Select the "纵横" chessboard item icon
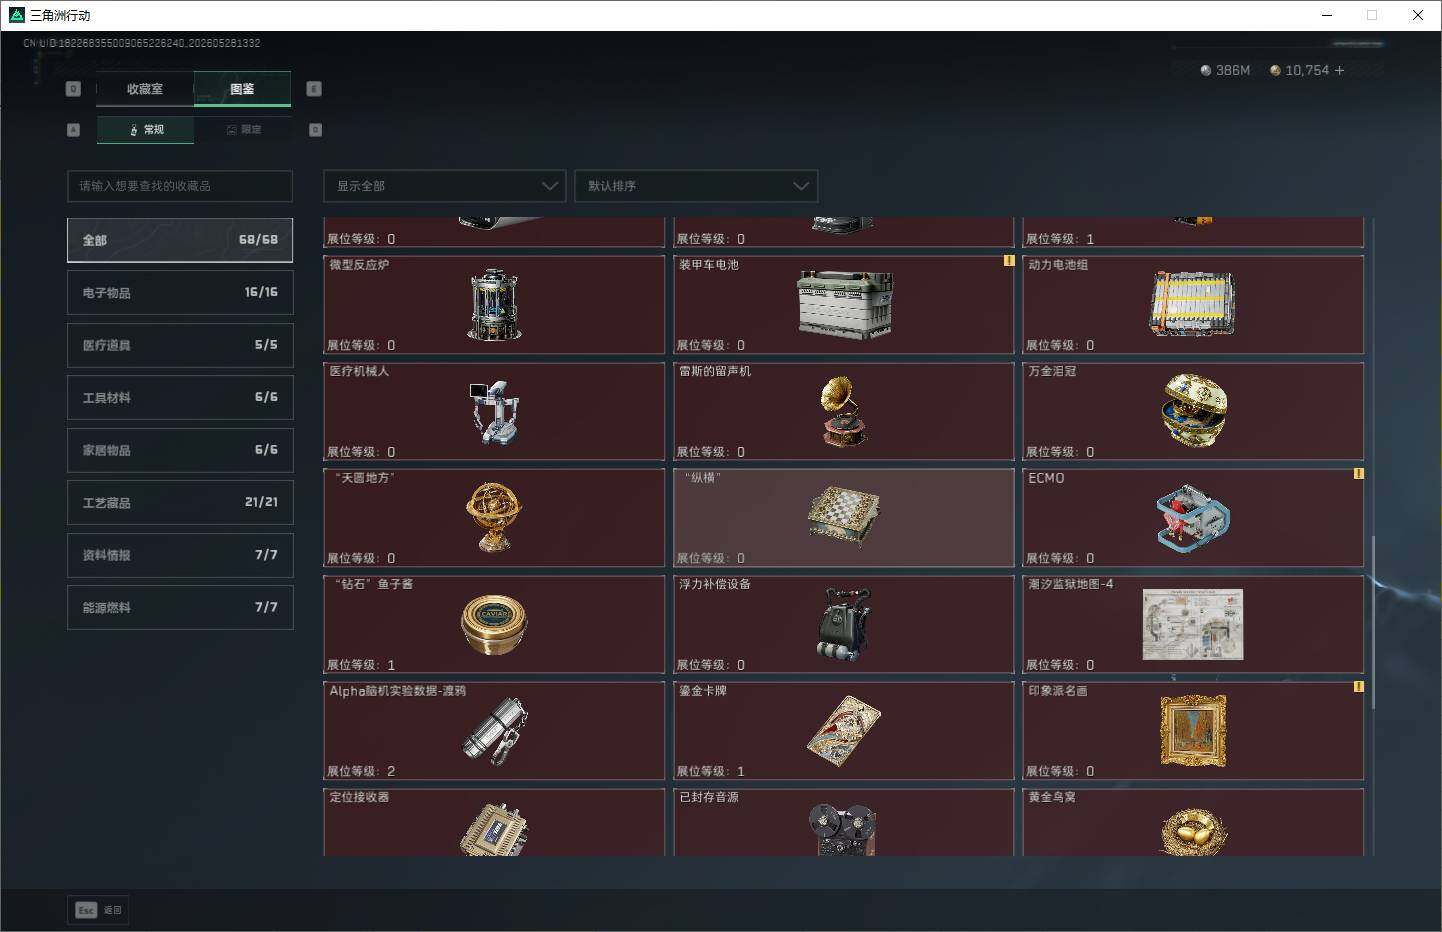The width and height of the screenshot is (1442, 932). (844, 517)
